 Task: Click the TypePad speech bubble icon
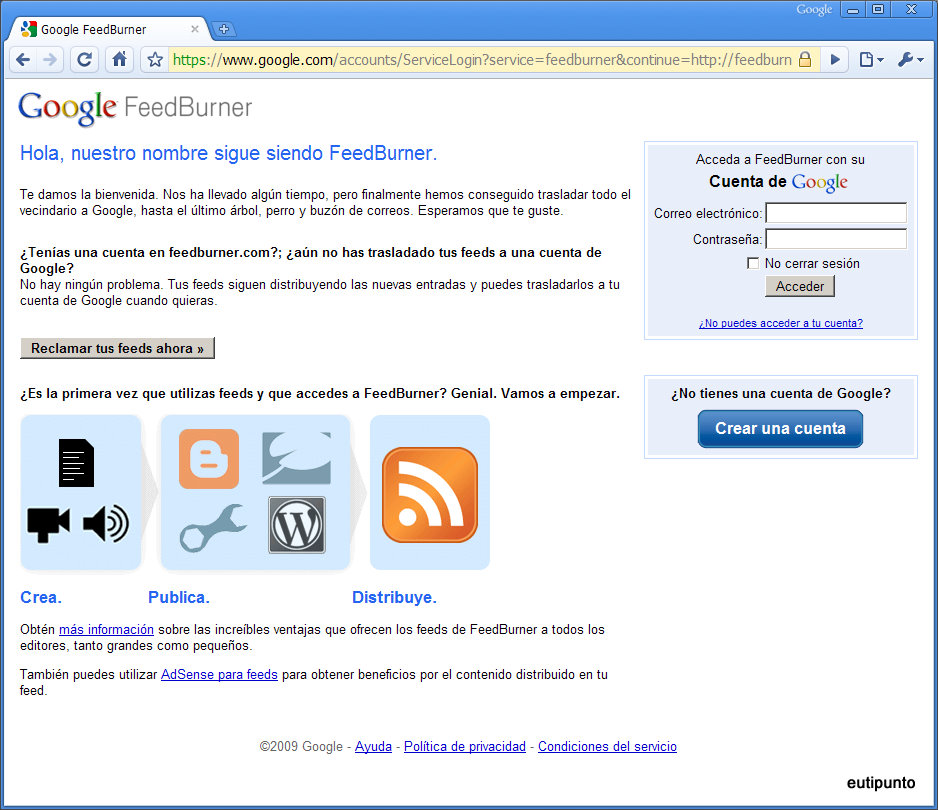coord(297,458)
